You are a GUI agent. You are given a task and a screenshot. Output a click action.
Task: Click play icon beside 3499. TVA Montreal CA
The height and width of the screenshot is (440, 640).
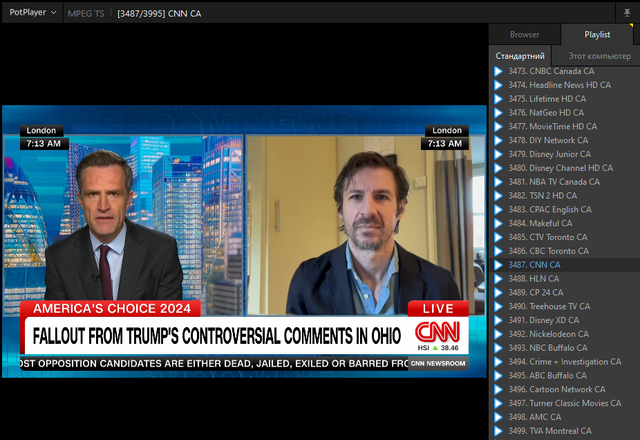pyautogui.click(x=498, y=431)
